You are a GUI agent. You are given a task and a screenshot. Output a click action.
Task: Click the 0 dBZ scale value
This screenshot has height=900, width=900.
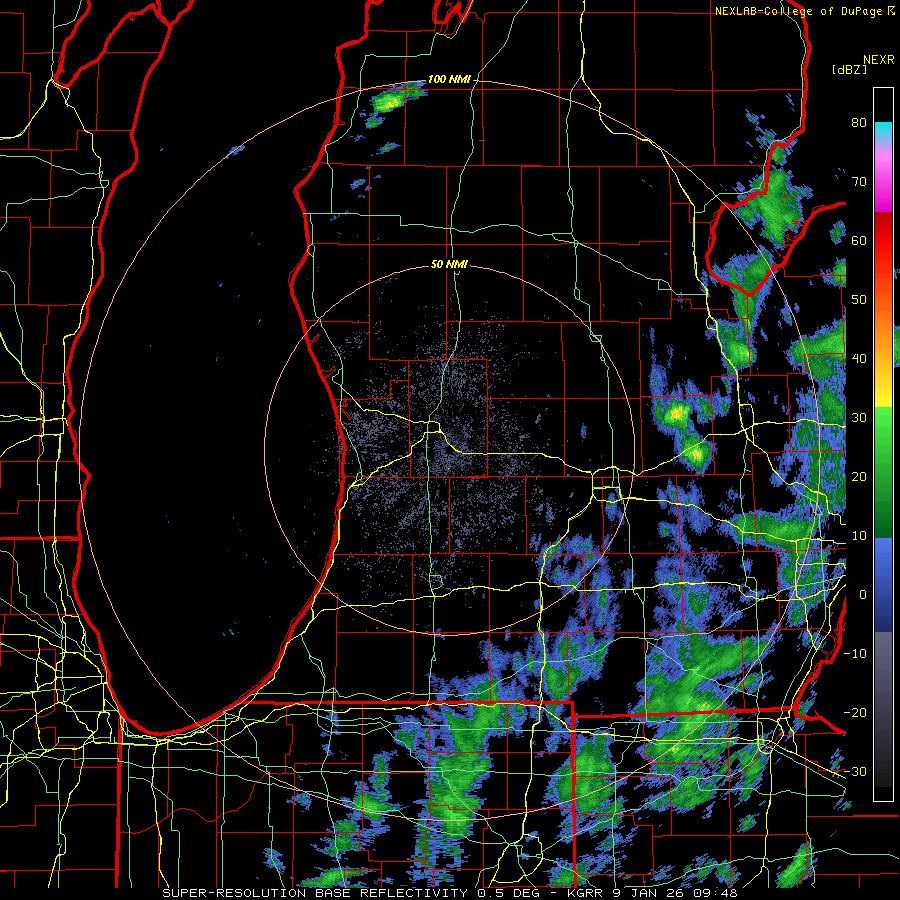pyautogui.click(x=863, y=595)
